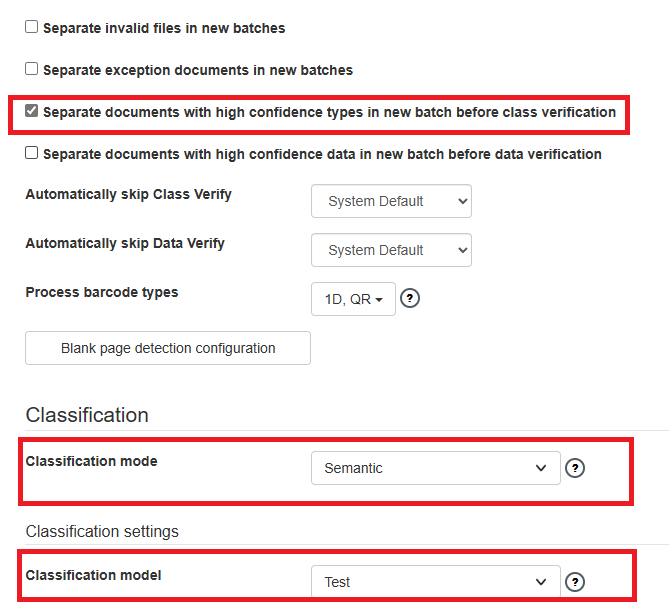Enable Separate invalid files in new batches
Screen dimensions: 669x609
point(32,27)
